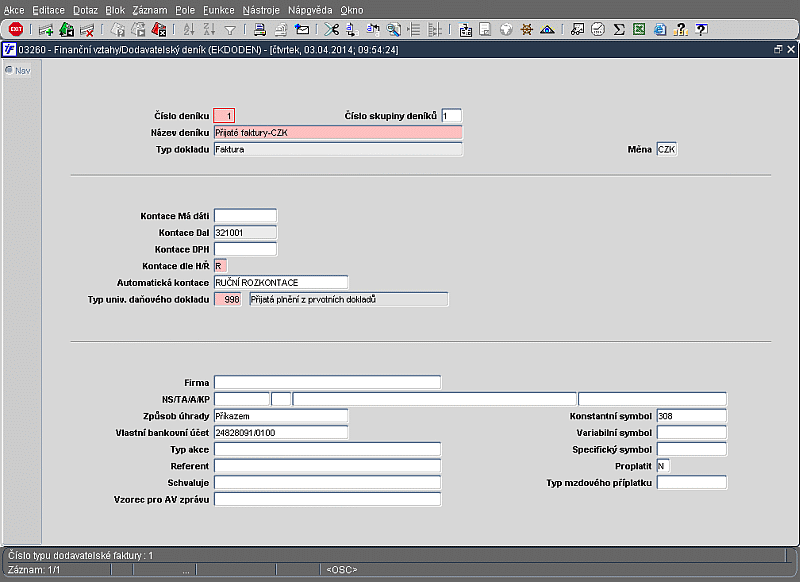
Task: Click the Variabilní symbol field
Action: click(x=692, y=433)
